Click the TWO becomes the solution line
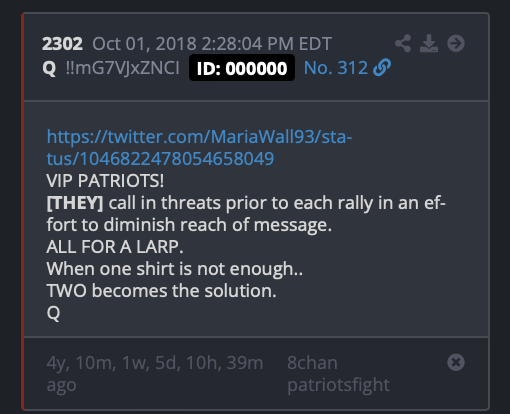 [x=161, y=291]
